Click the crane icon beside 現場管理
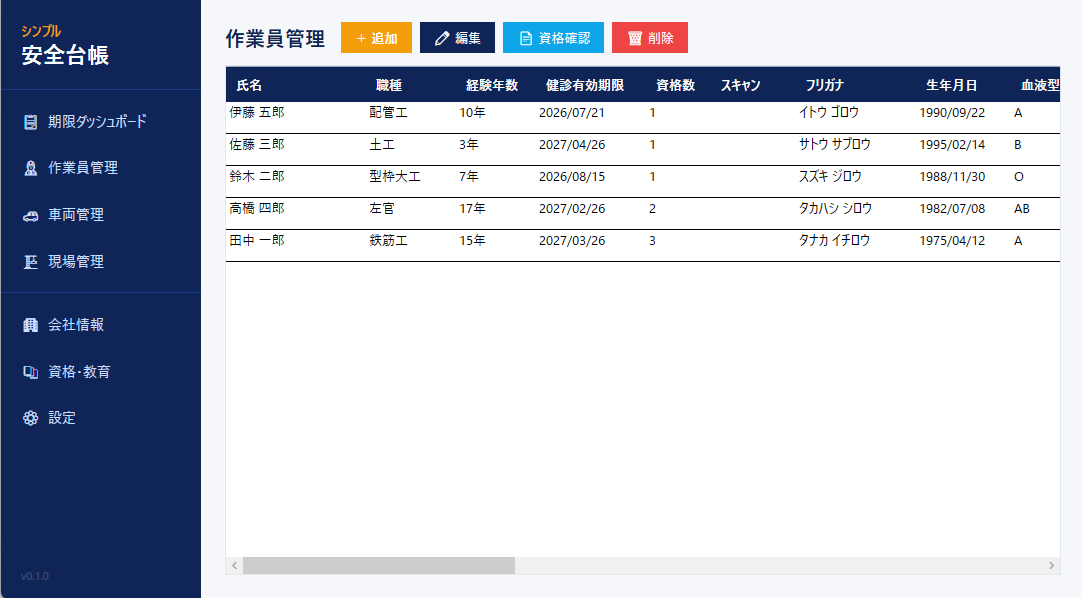Screen dimensions: 1082x598 coord(30,262)
